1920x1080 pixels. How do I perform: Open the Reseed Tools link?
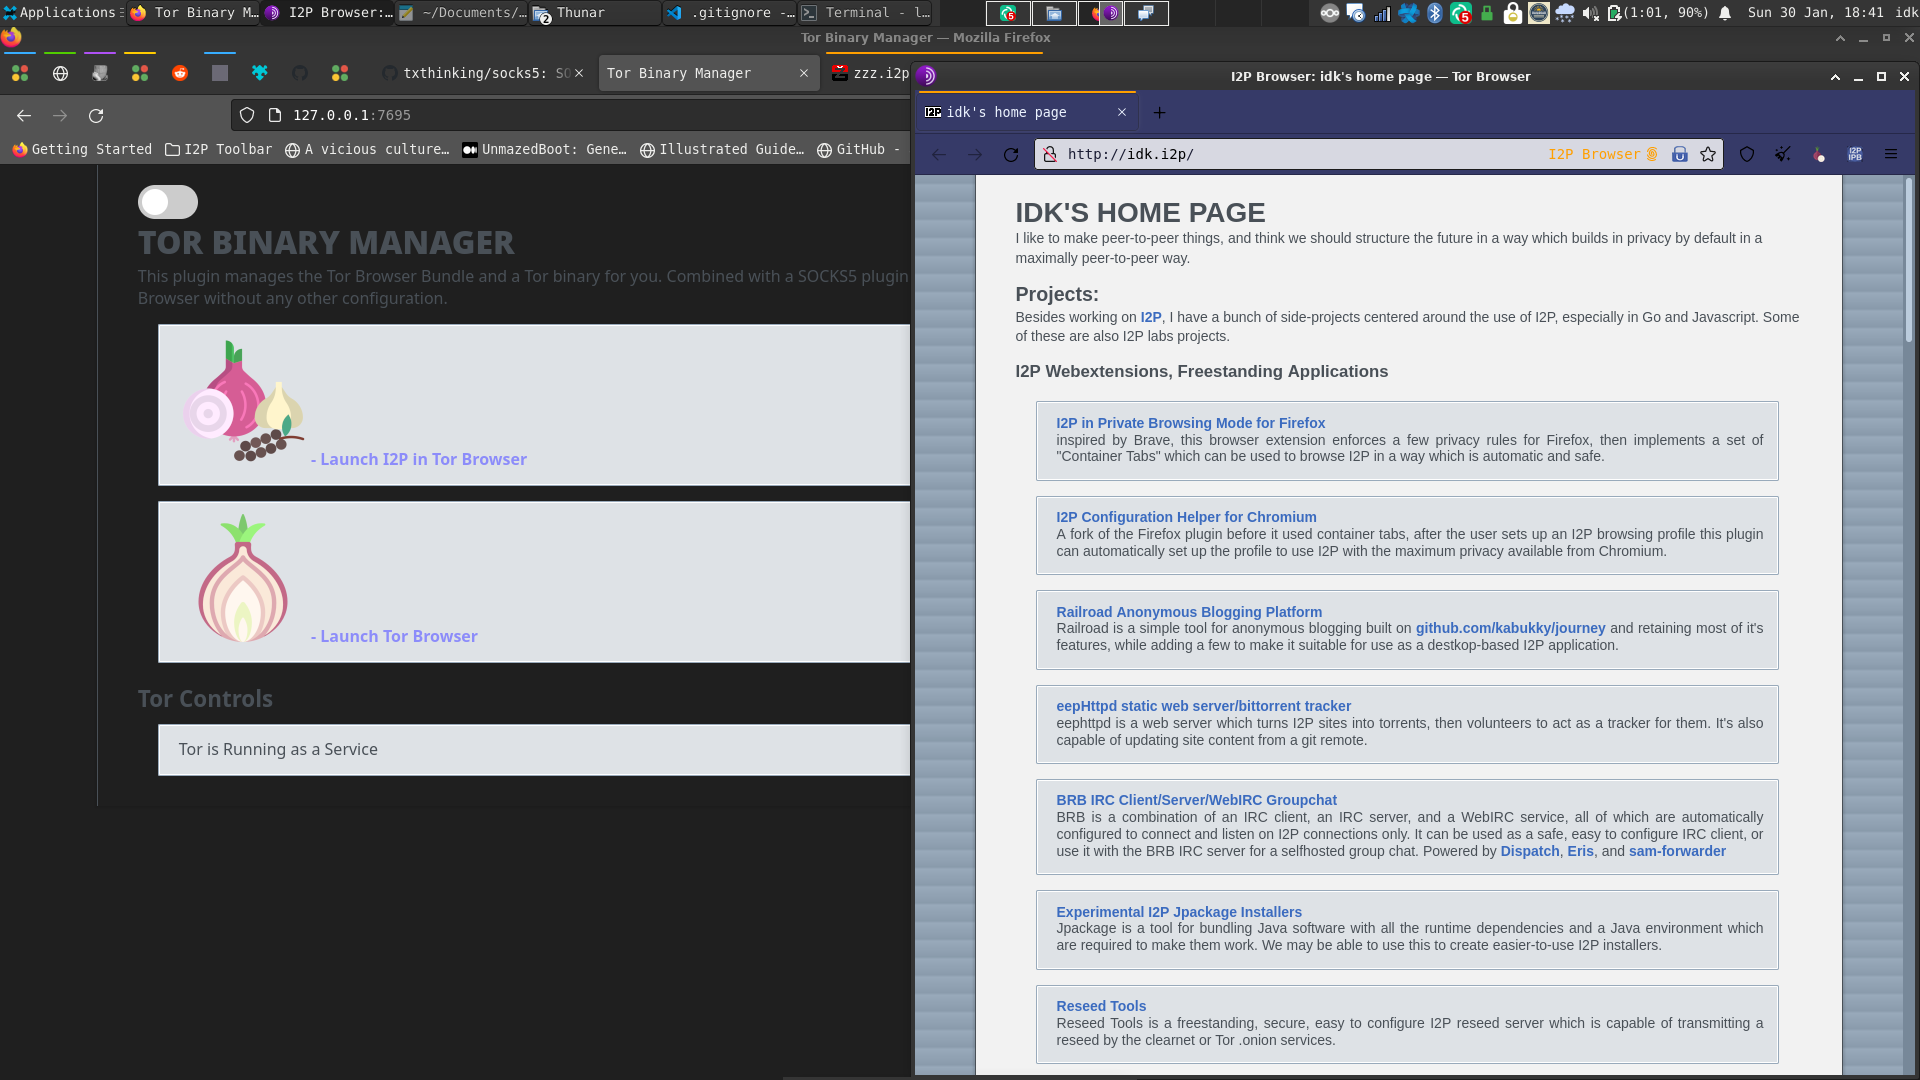point(1101,1006)
